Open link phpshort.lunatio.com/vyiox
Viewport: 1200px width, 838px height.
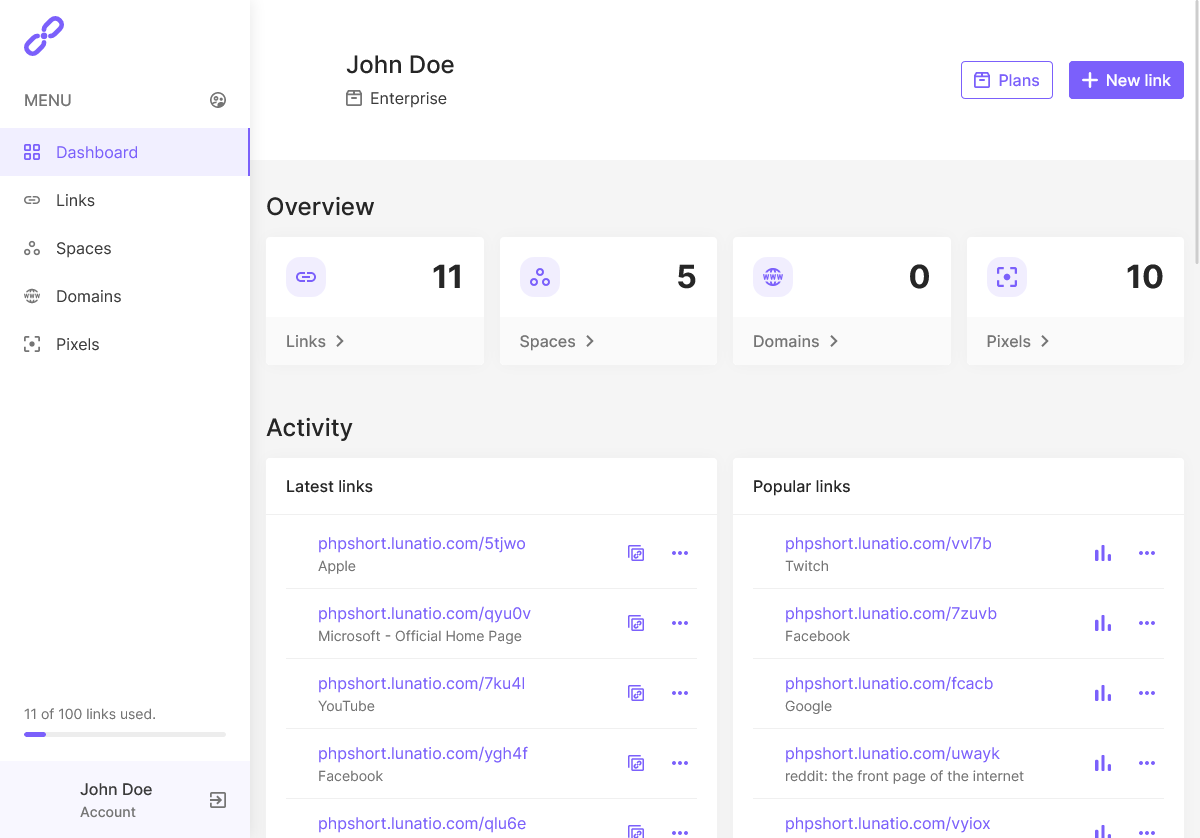point(888,824)
